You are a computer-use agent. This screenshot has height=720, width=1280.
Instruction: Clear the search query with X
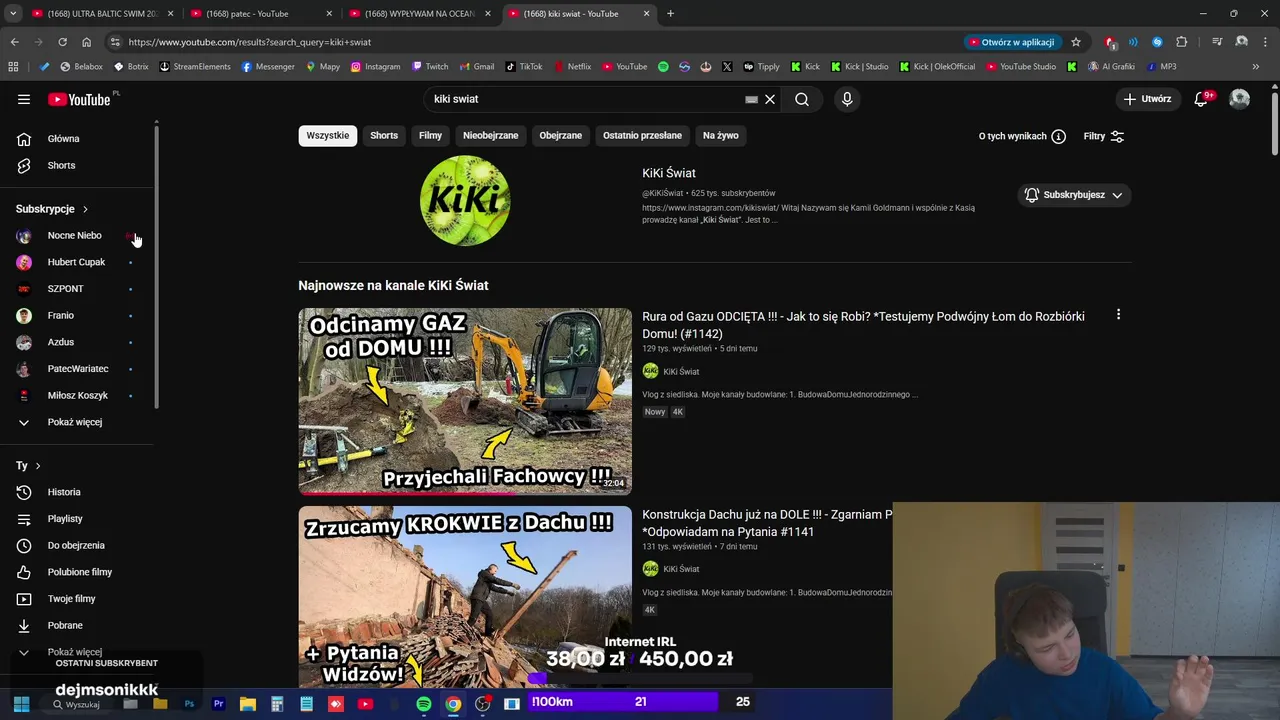pyautogui.click(x=770, y=99)
